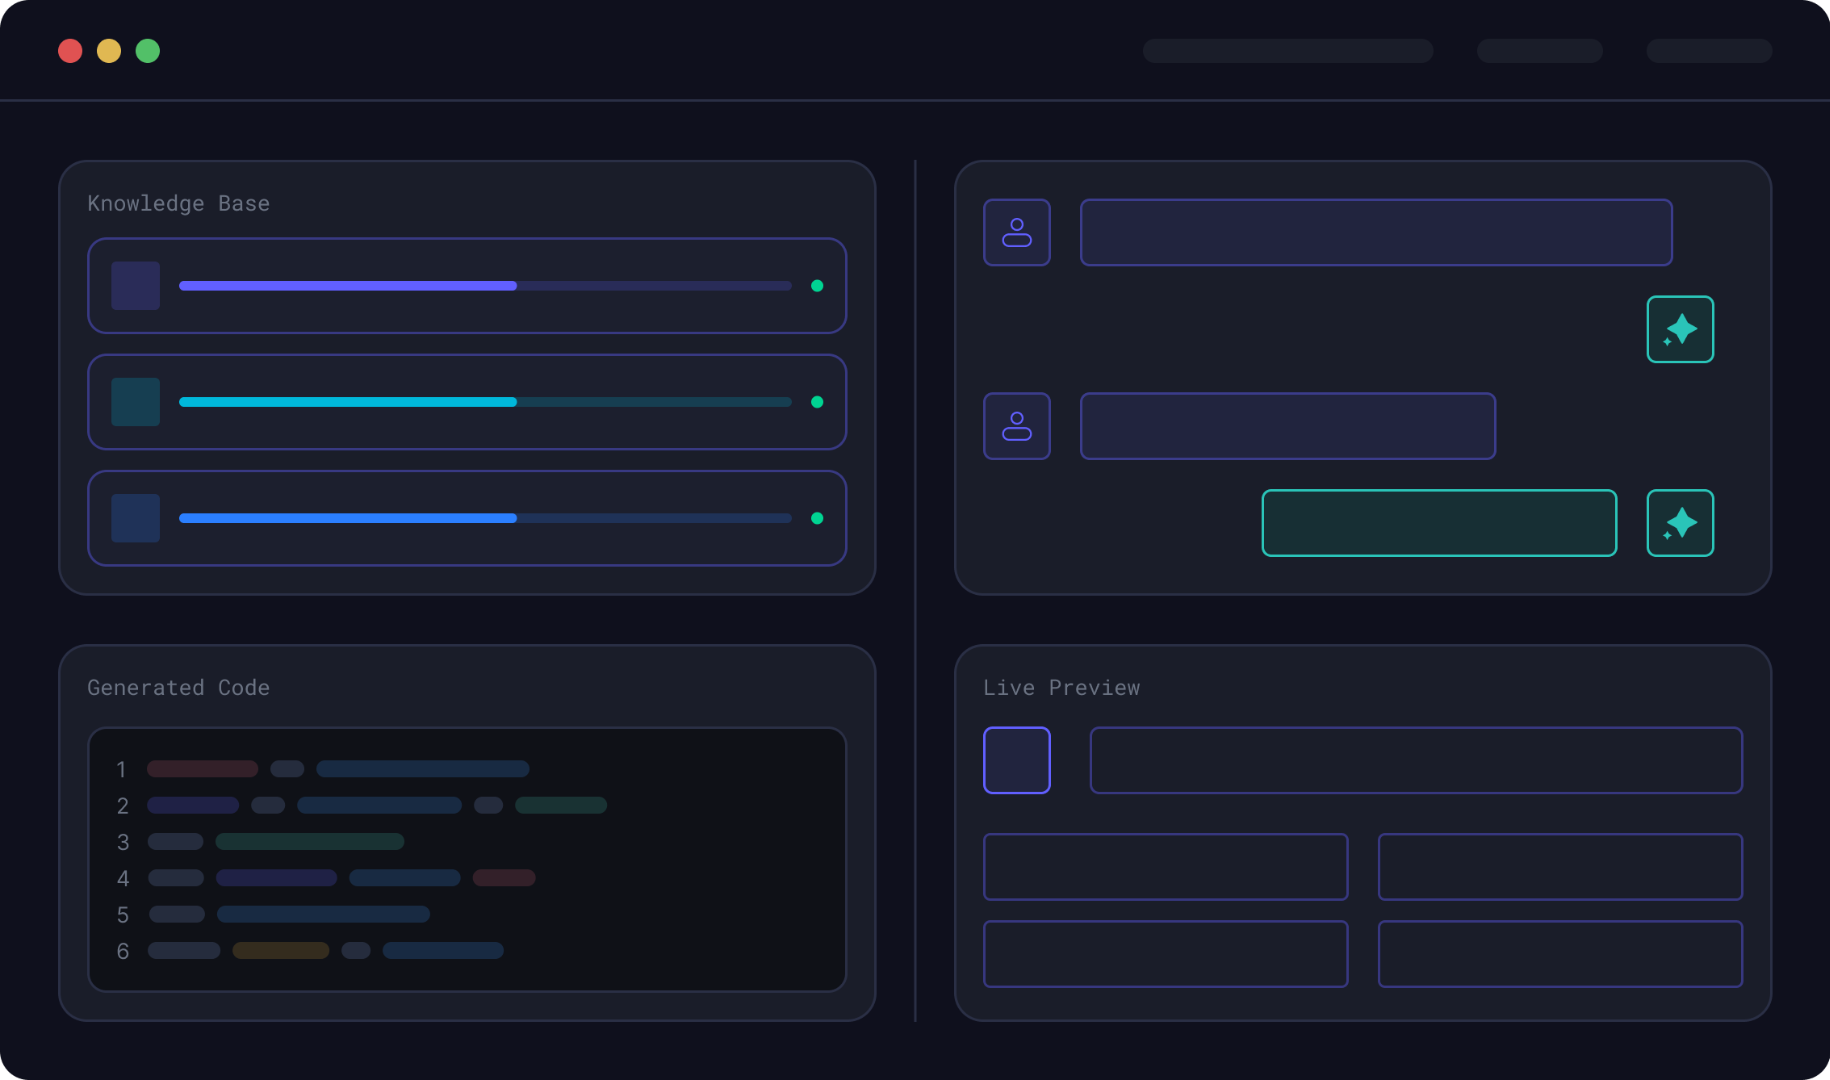Click the red close window dot
The width and height of the screenshot is (1830, 1080).
click(x=70, y=51)
